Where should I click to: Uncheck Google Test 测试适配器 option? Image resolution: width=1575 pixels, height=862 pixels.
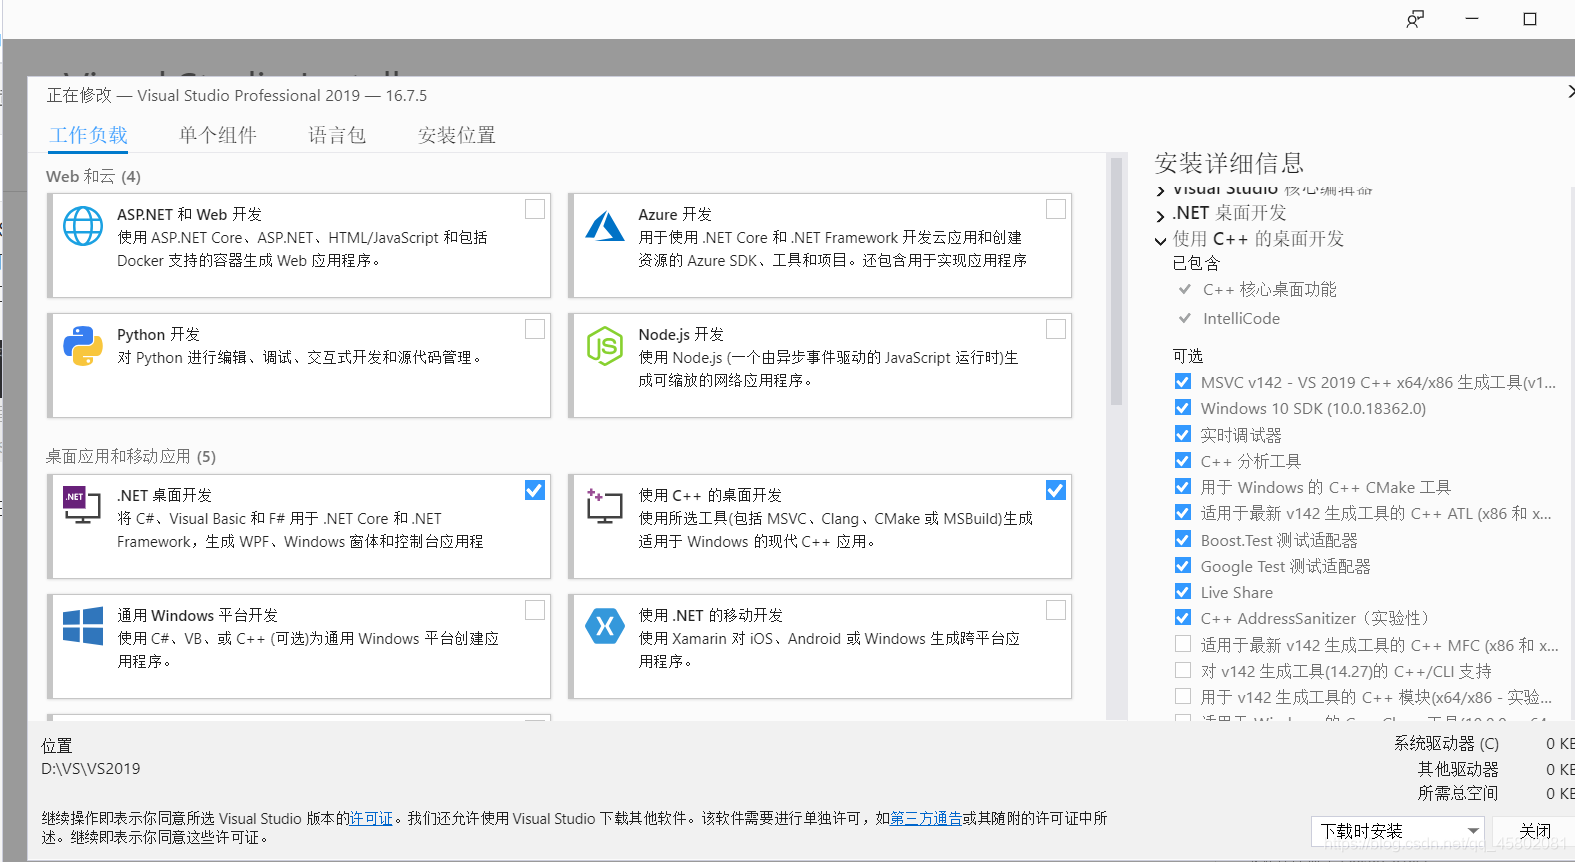1183,565
